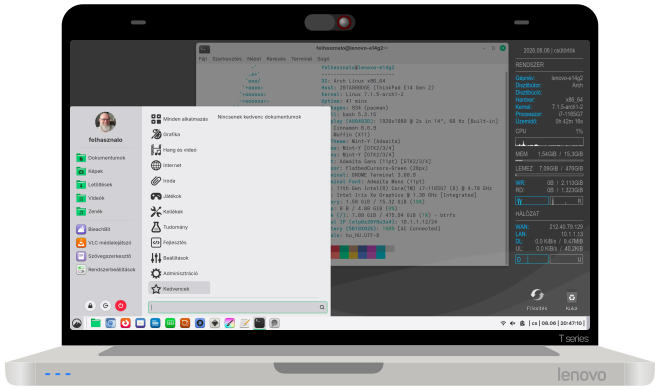Click the log out button
The height and width of the screenshot is (390, 660).
coord(105,306)
